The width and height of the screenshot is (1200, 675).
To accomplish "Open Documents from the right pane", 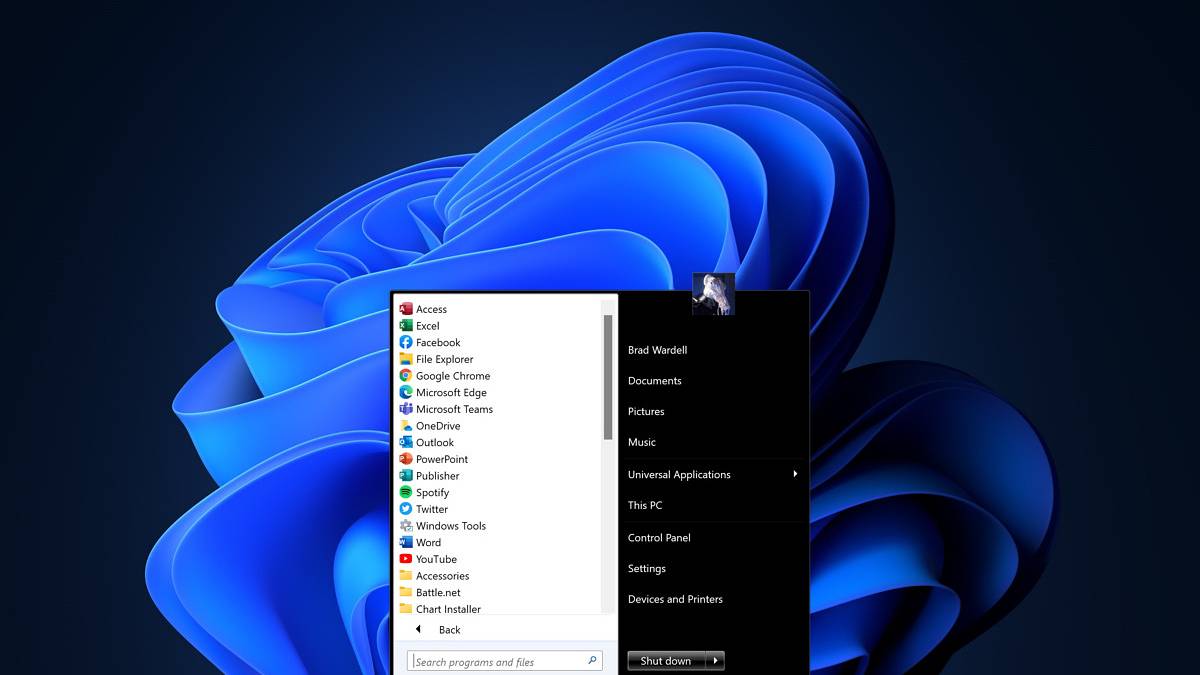I will [x=654, y=381].
